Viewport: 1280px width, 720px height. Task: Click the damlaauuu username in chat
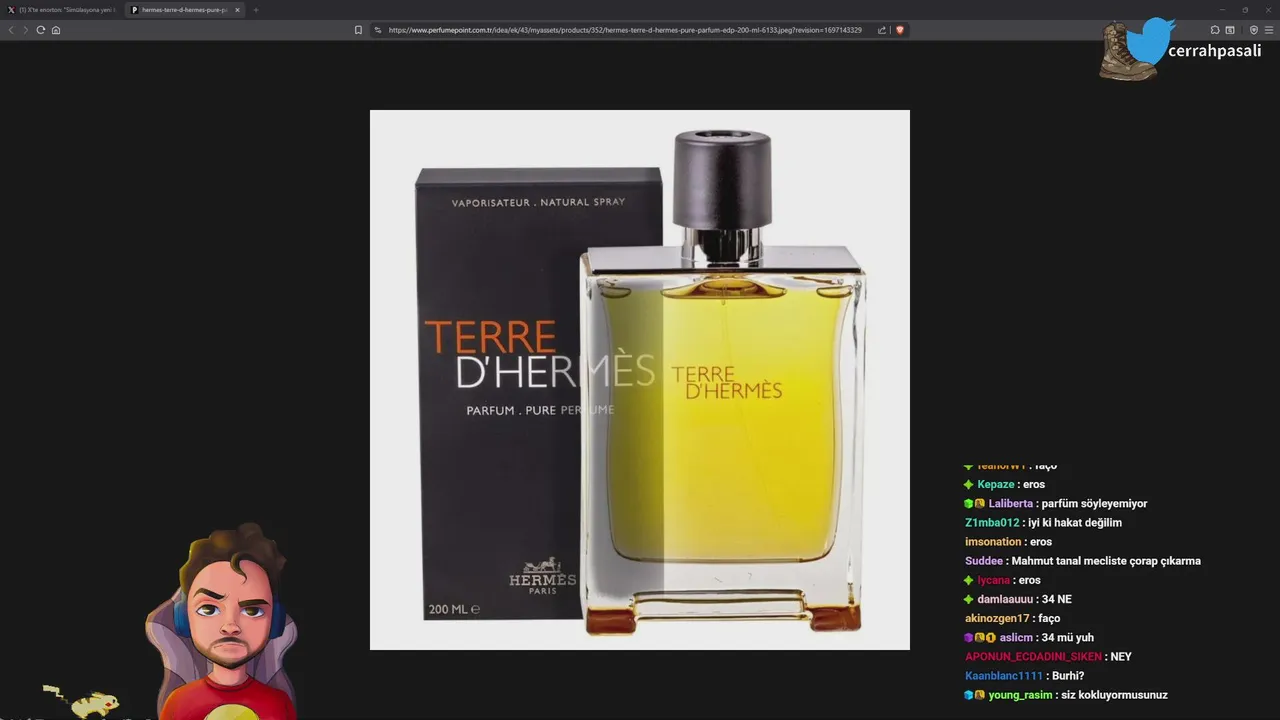pyautogui.click(x=1005, y=599)
